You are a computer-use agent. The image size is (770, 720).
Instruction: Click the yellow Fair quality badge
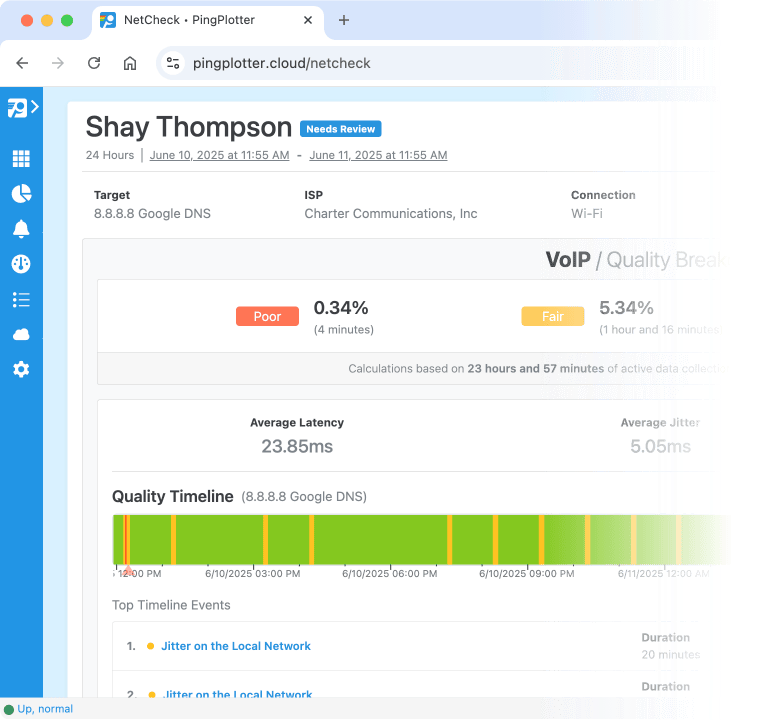tap(552, 316)
